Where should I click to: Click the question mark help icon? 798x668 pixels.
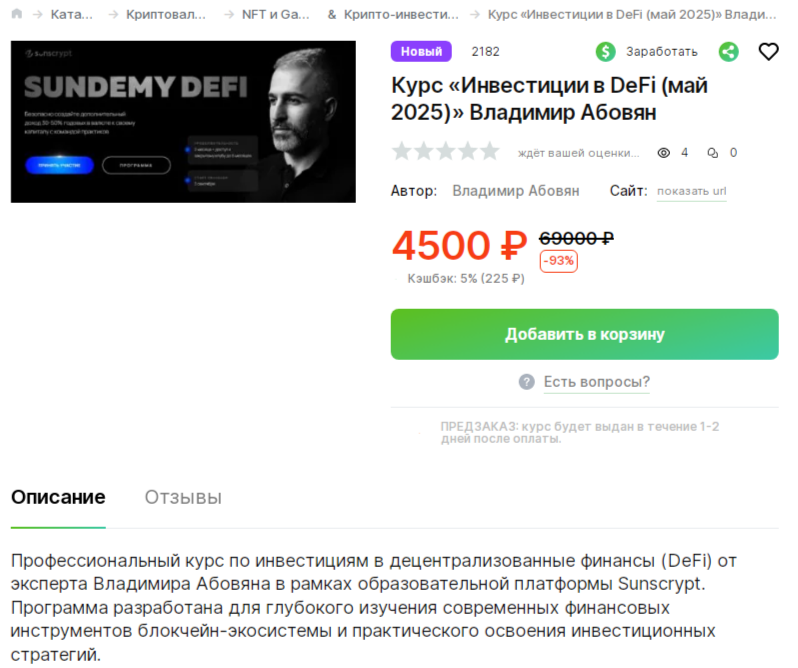pos(526,382)
